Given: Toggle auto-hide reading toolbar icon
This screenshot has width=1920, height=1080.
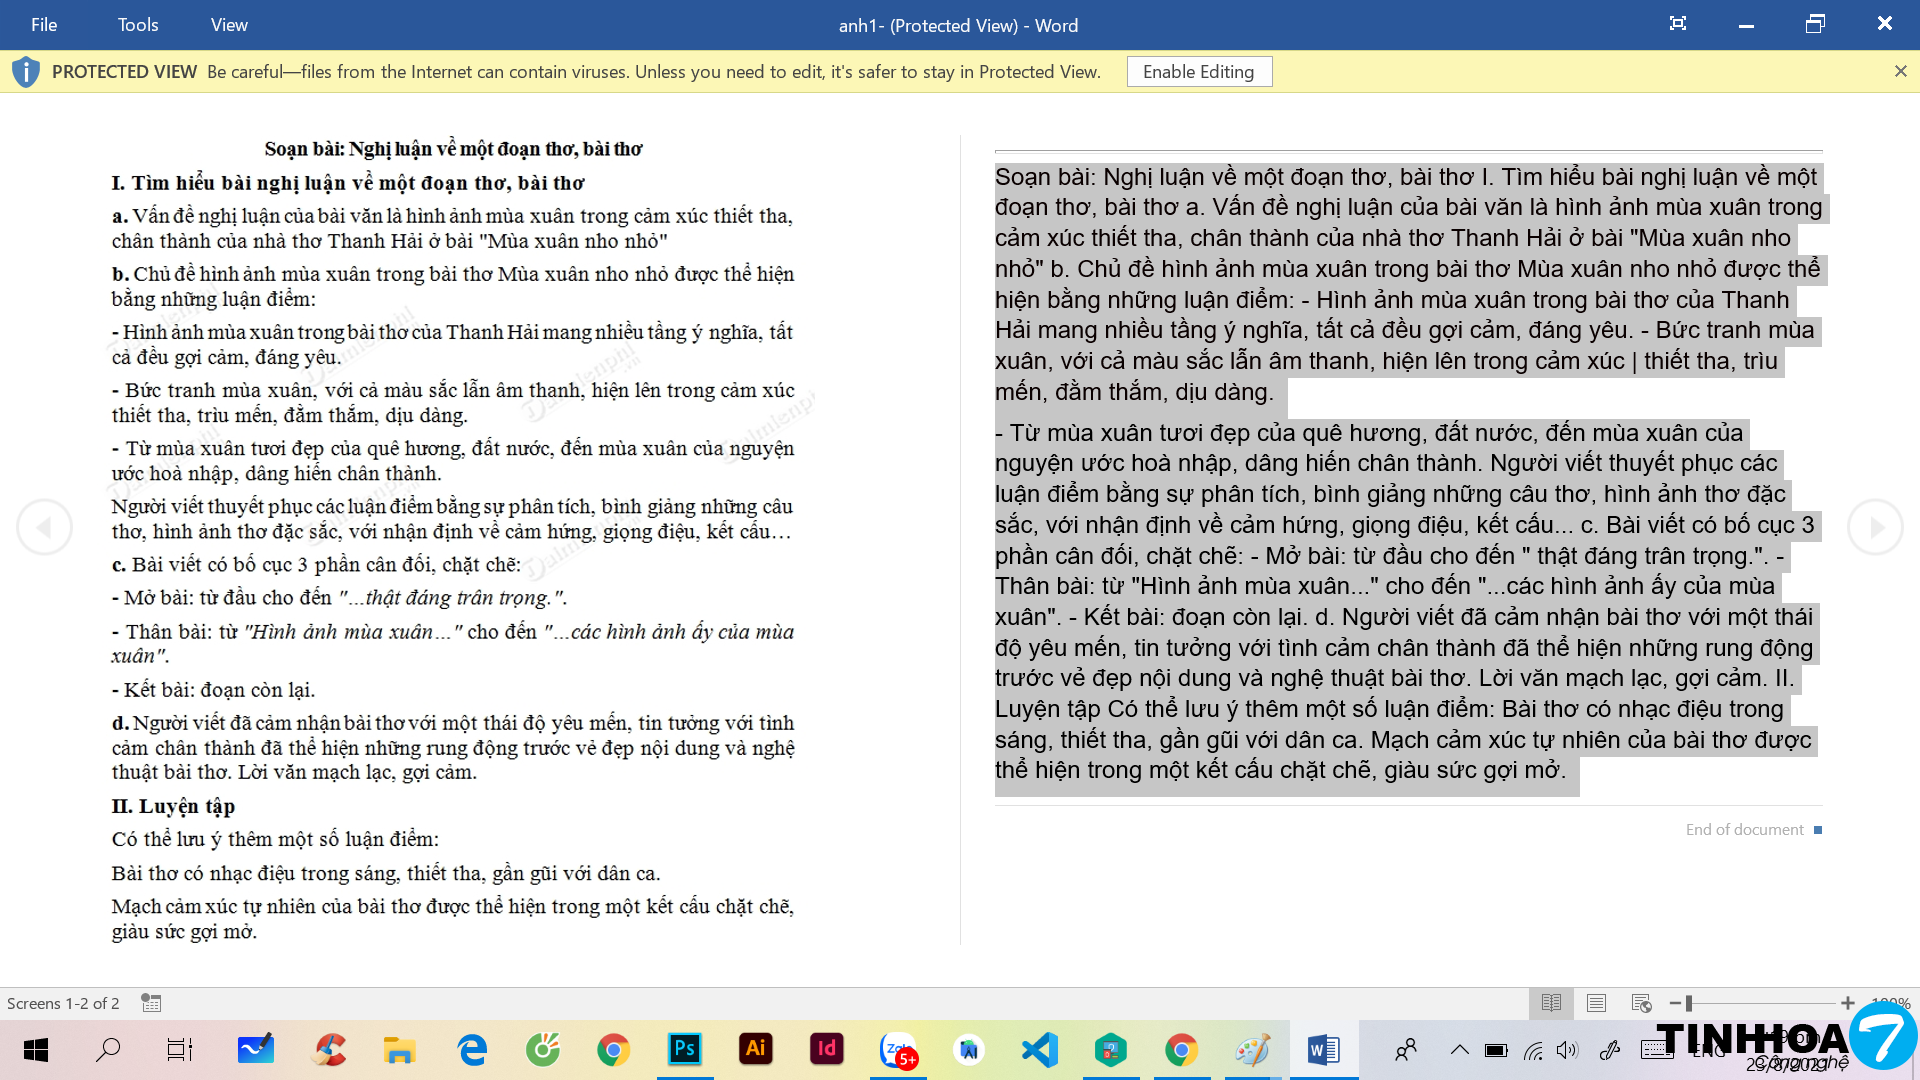Looking at the screenshot, I should [x=1678, y=24].
